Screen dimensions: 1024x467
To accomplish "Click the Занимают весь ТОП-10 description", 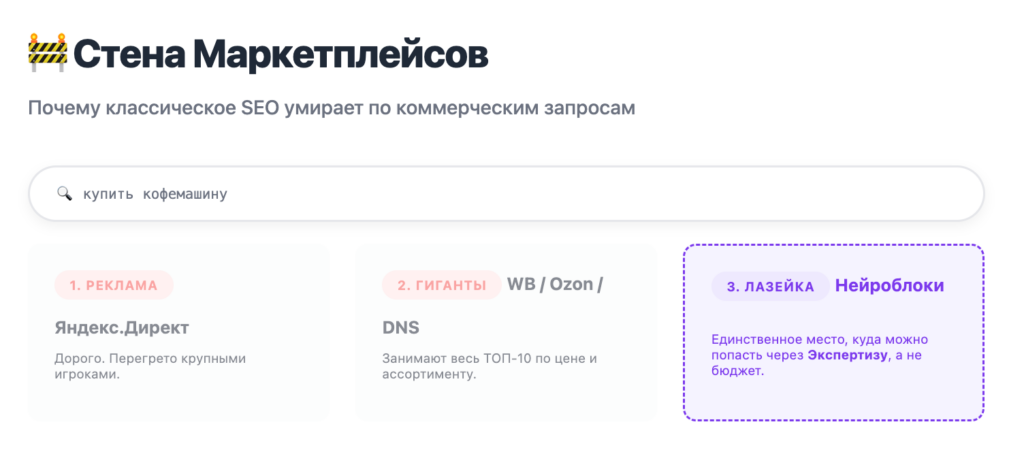I will [490, 368].
